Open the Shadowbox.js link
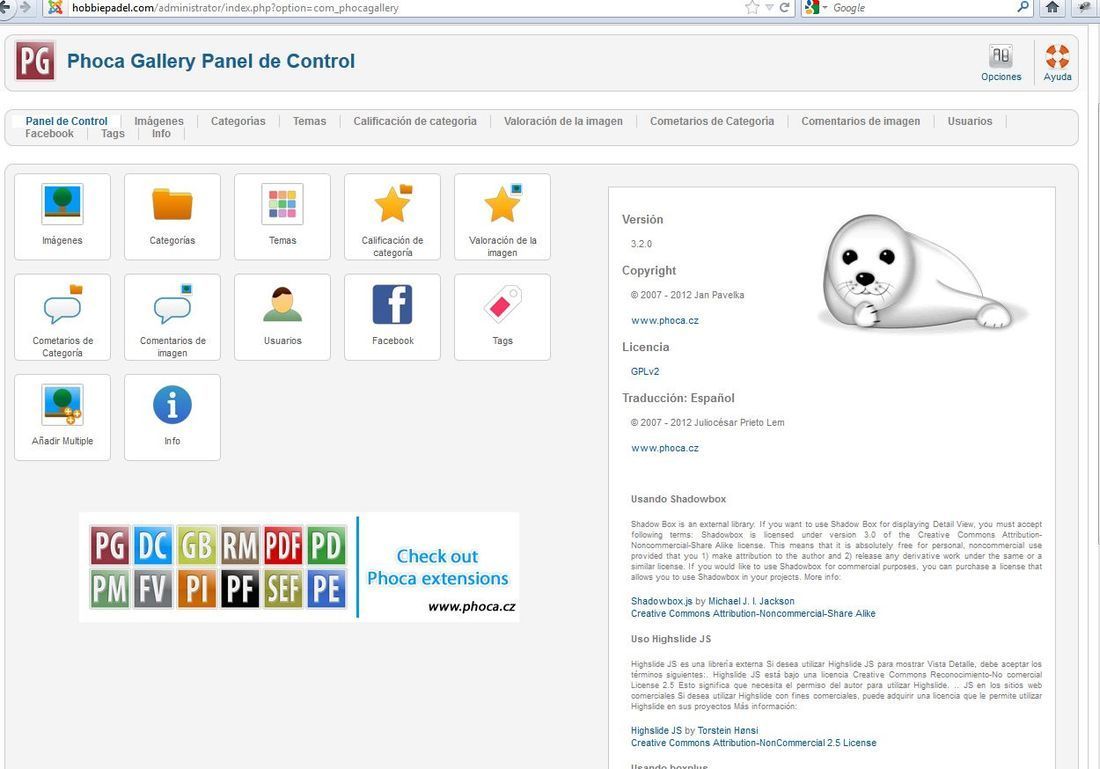Image resolution: width=1100 pixels, height=769 pixels. click(662, 601)
